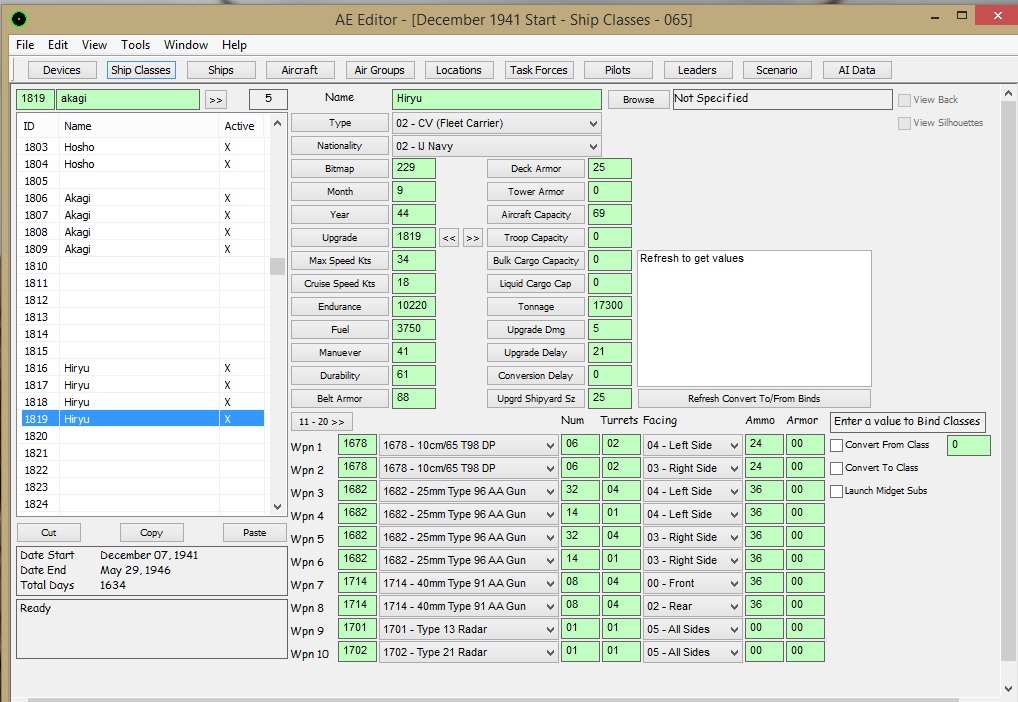Click the search forward '>>' button beside akagi
This screenshot has width=1018, height=702.
pyautogui.click(x=215, y=100)
